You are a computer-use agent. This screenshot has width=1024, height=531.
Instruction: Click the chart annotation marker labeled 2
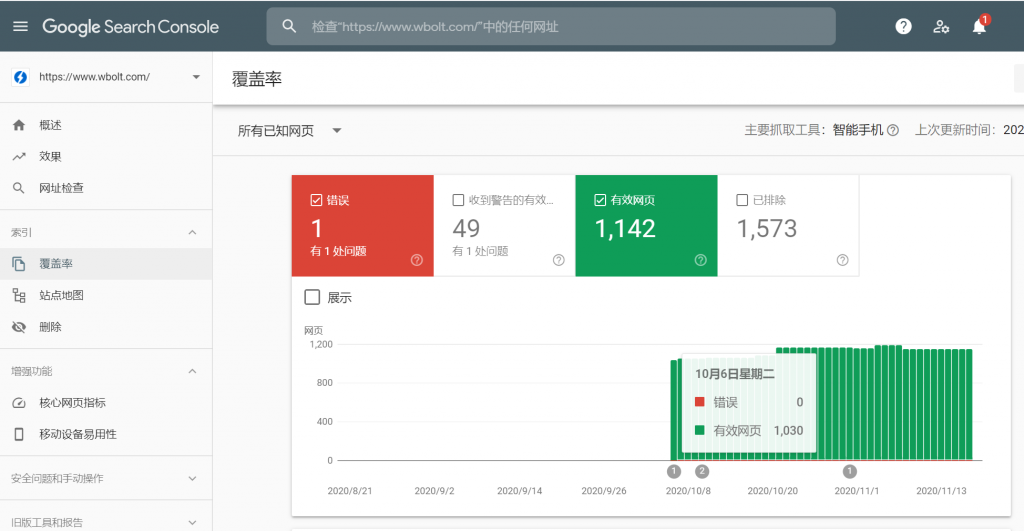(702, 471)
